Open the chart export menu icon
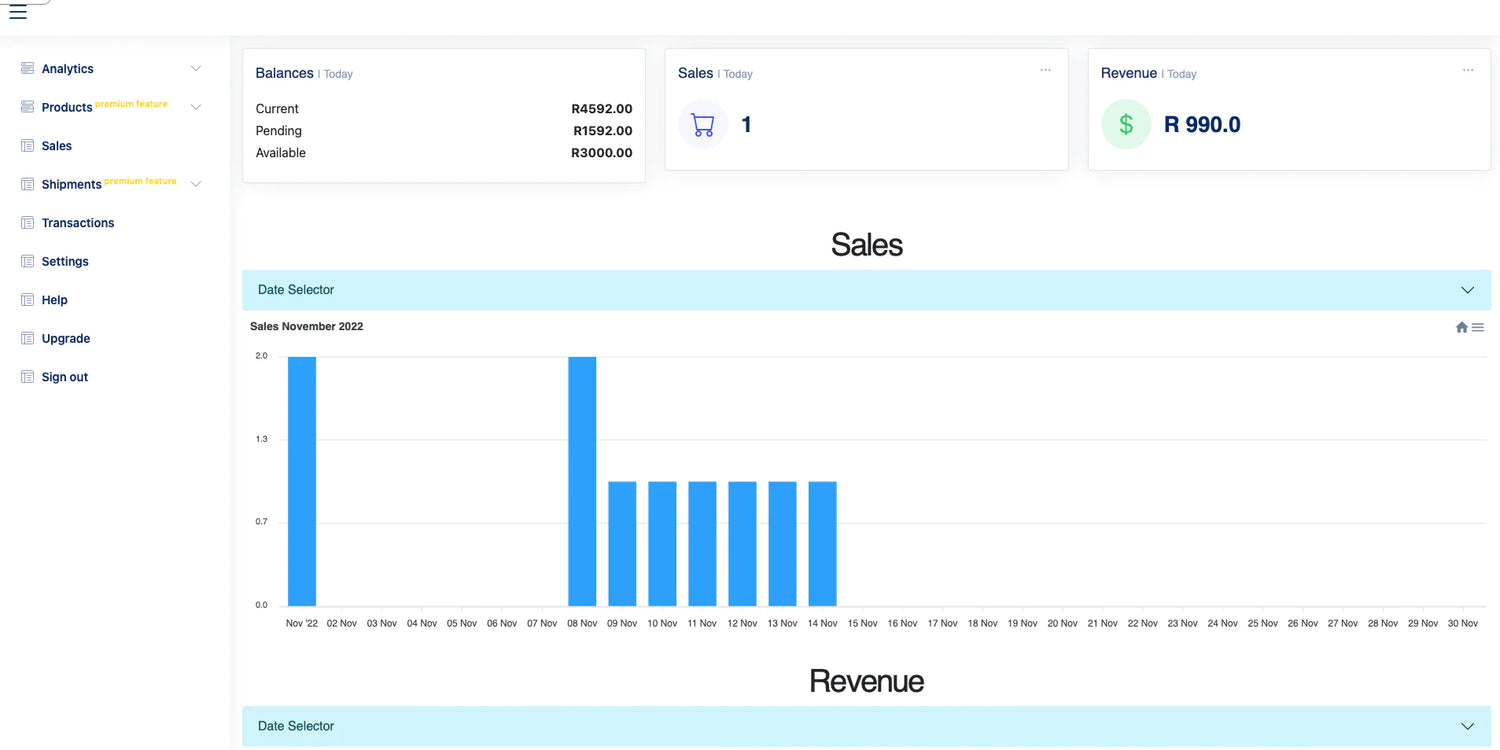 tap(1478, 327)
